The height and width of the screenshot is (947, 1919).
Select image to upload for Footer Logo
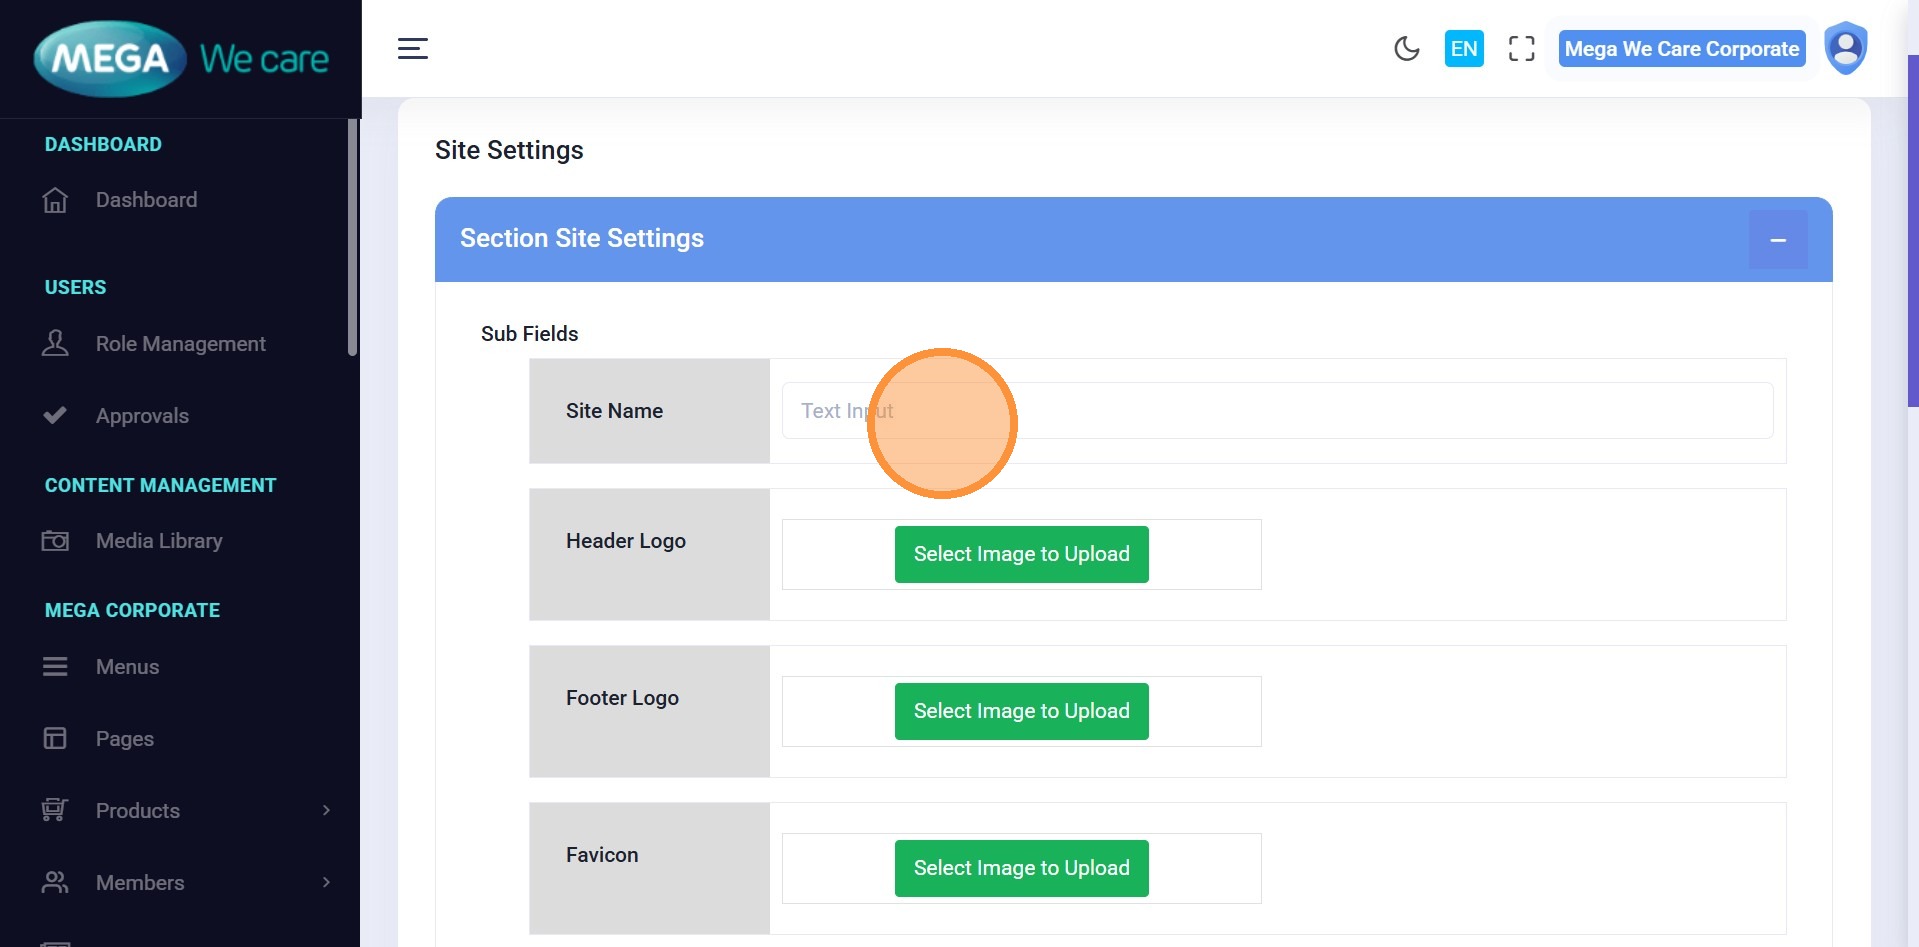tap(1021, 711)
